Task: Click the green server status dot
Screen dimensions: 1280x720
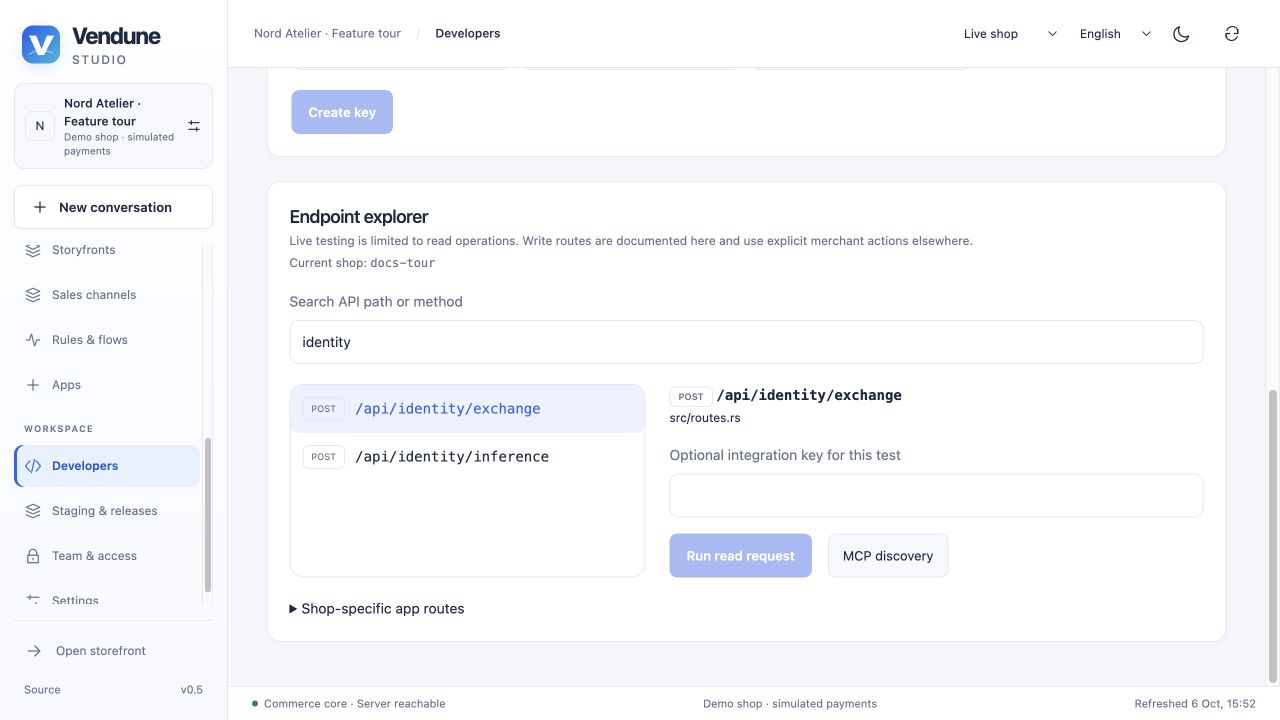Action: (x=255, y=703)
